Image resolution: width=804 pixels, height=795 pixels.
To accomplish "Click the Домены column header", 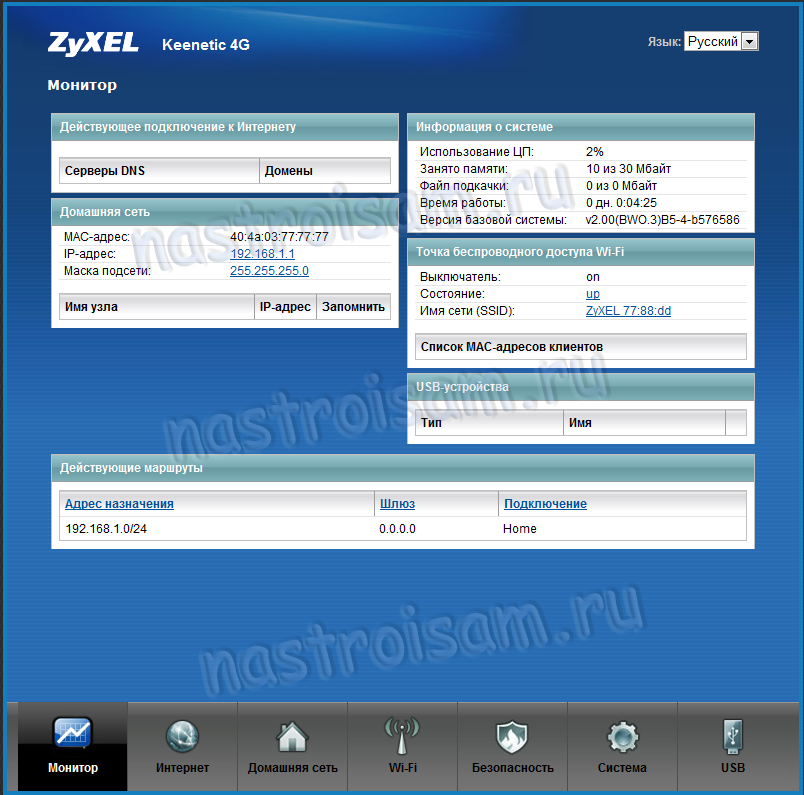I will [x=288, y=171].
